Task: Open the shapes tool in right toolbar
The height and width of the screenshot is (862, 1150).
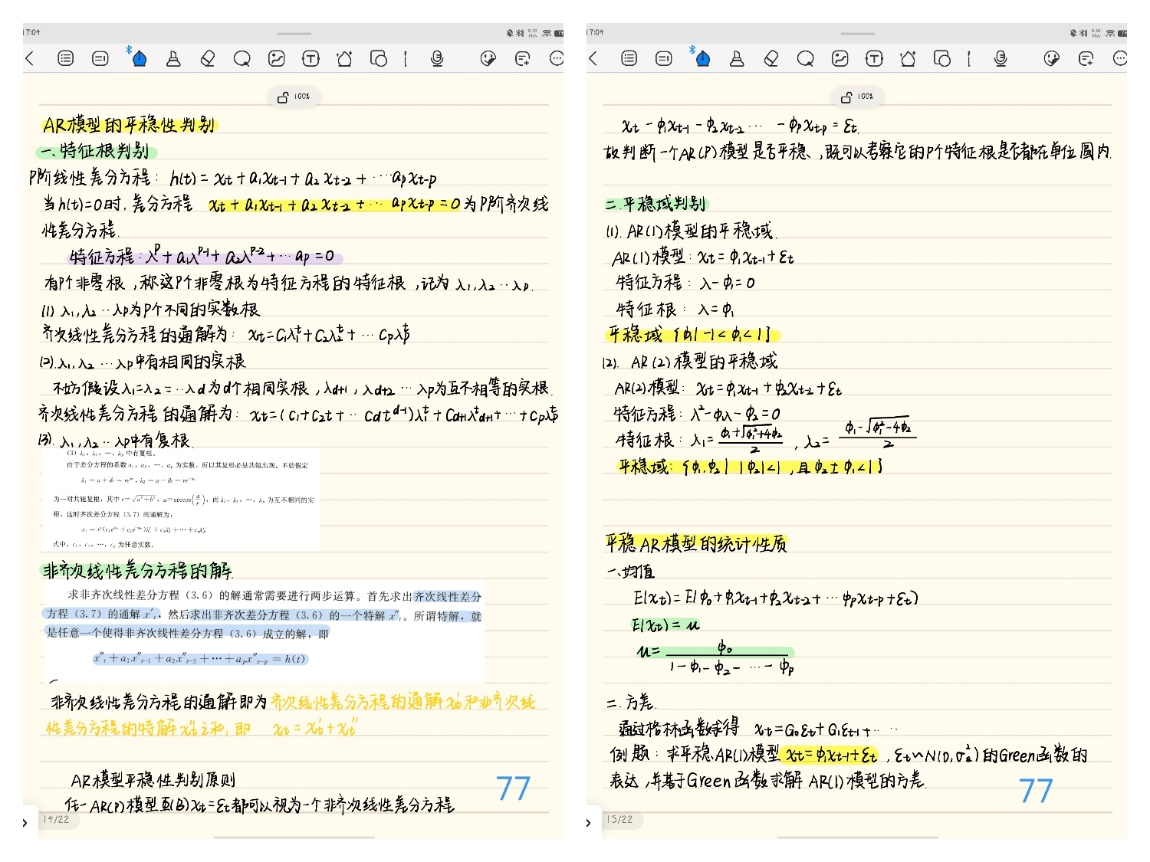Action: 942,59
